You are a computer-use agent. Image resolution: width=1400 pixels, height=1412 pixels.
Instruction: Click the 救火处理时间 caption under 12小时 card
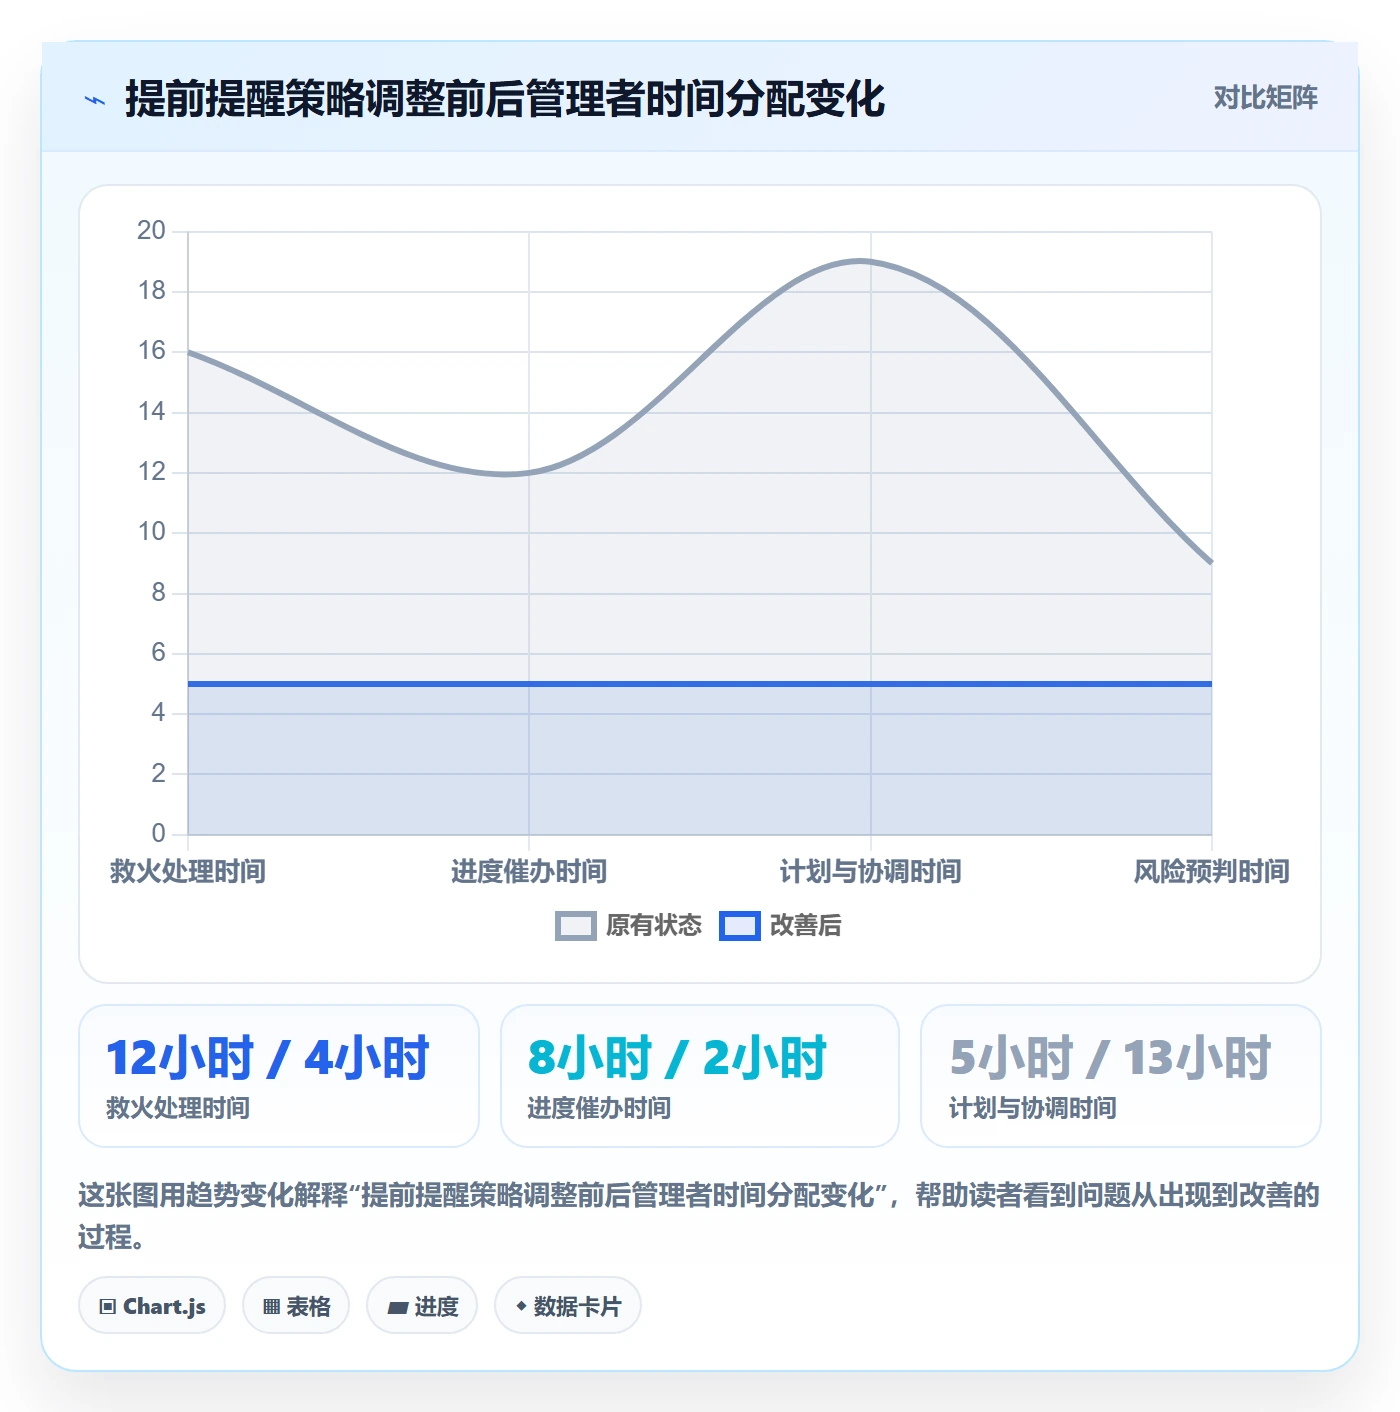point(178,1108)
